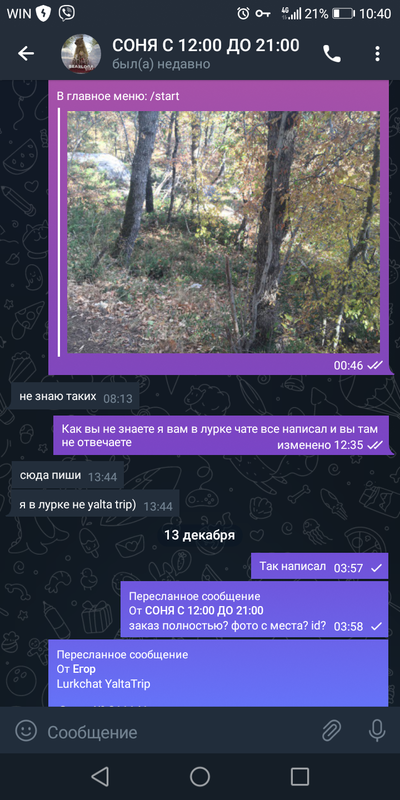Viewport: 400px width, 800px height.
Task: Open the three-dot chat options menu
Action: click(x=377, y=54)
